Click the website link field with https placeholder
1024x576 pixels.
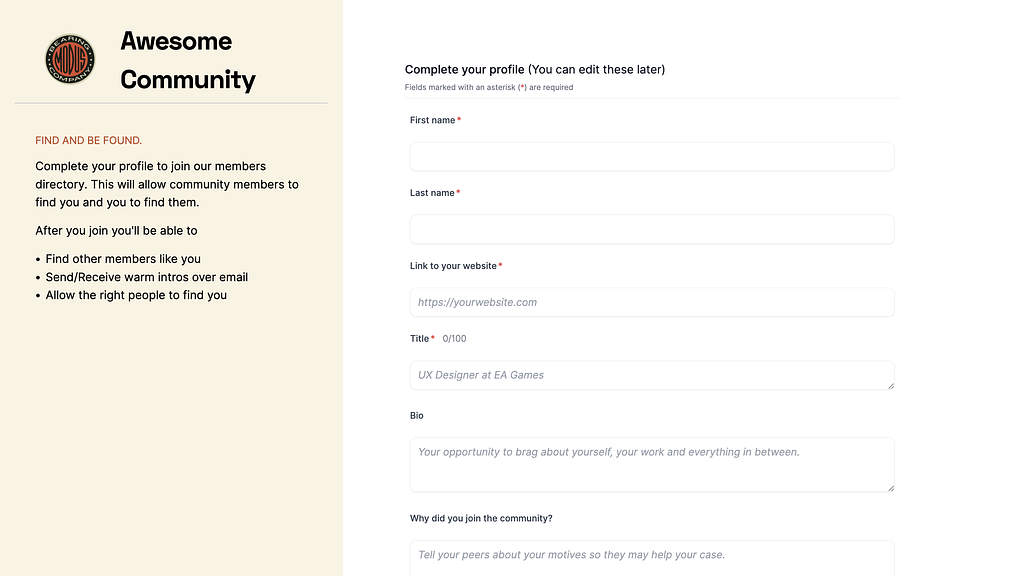652,302
